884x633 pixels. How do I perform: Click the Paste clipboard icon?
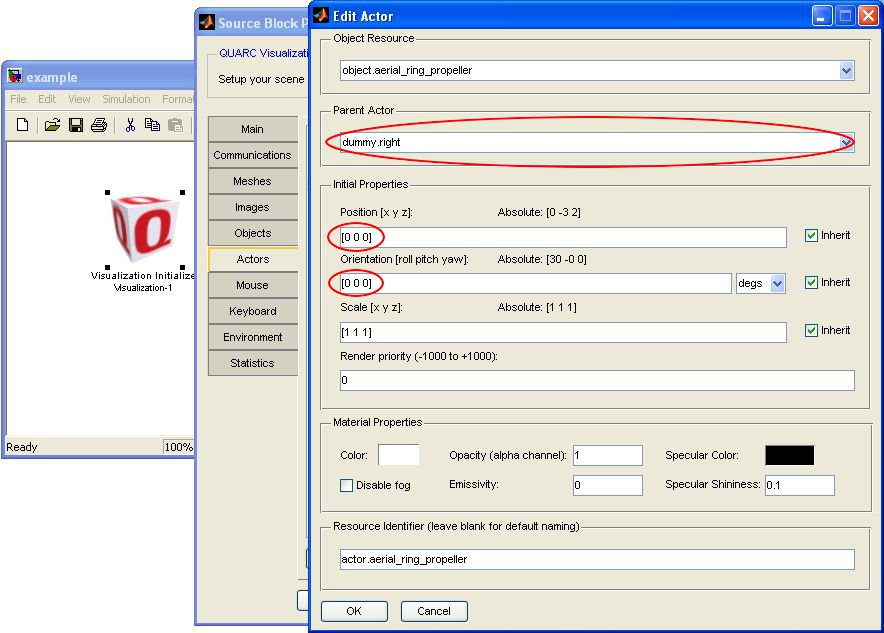coord(176,125)
